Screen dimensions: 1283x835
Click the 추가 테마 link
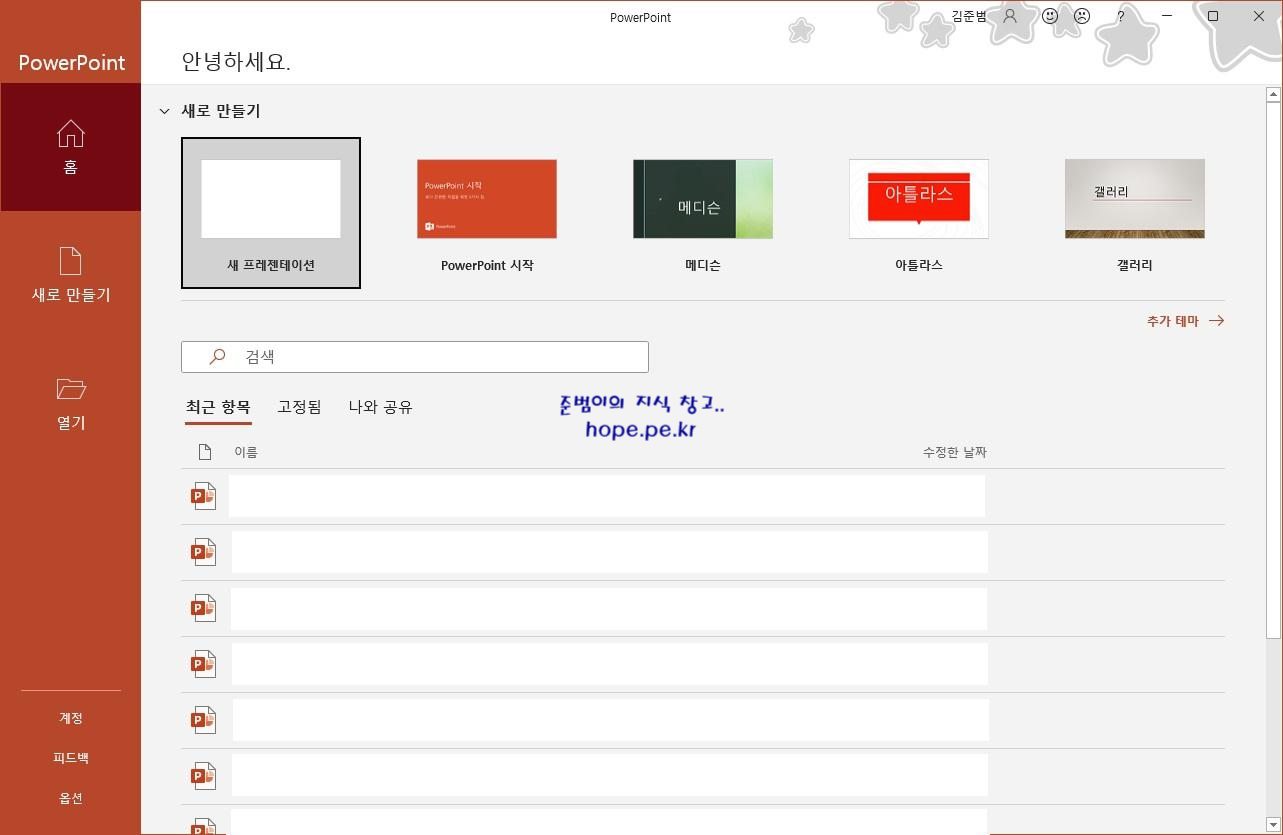[1185, 321]
